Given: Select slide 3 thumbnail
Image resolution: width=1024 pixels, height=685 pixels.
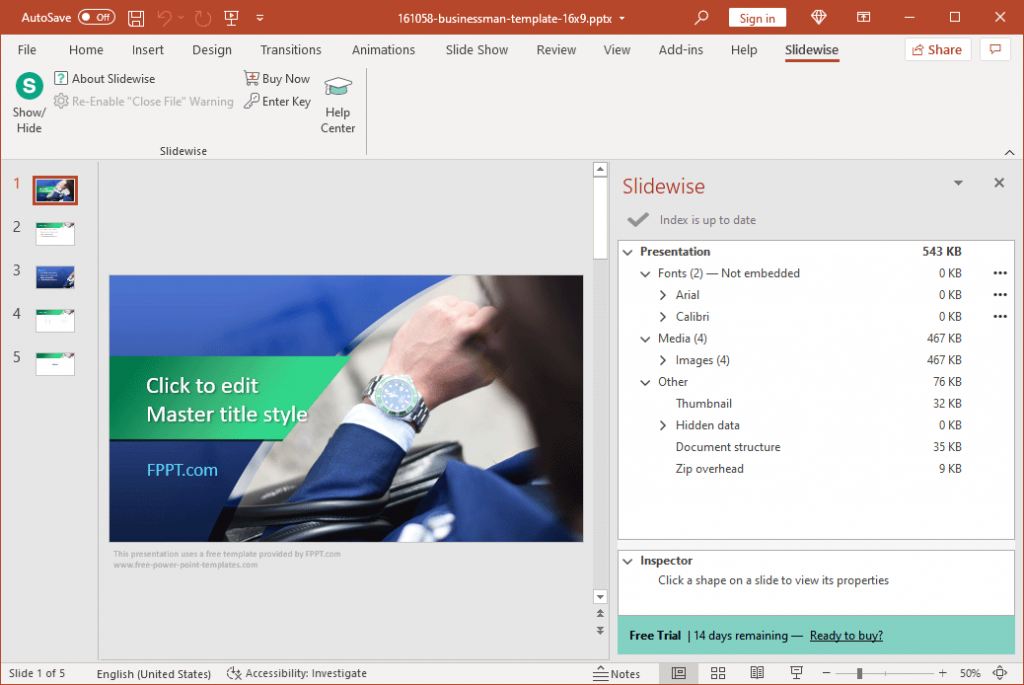Looking at the screenshot, I should pyautogui.click(x=54, y=277).
